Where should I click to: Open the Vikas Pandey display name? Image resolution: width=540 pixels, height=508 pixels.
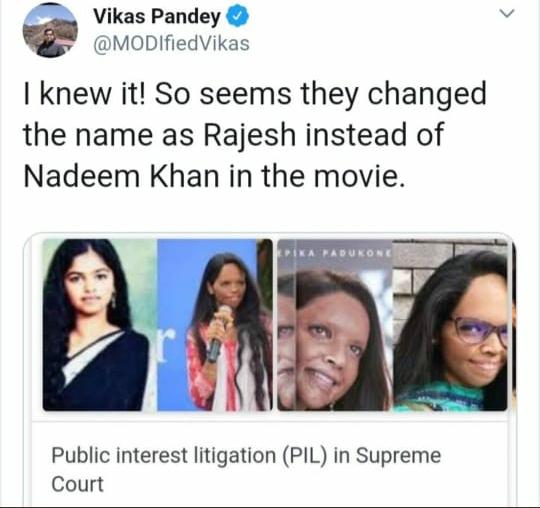point(157,17)
